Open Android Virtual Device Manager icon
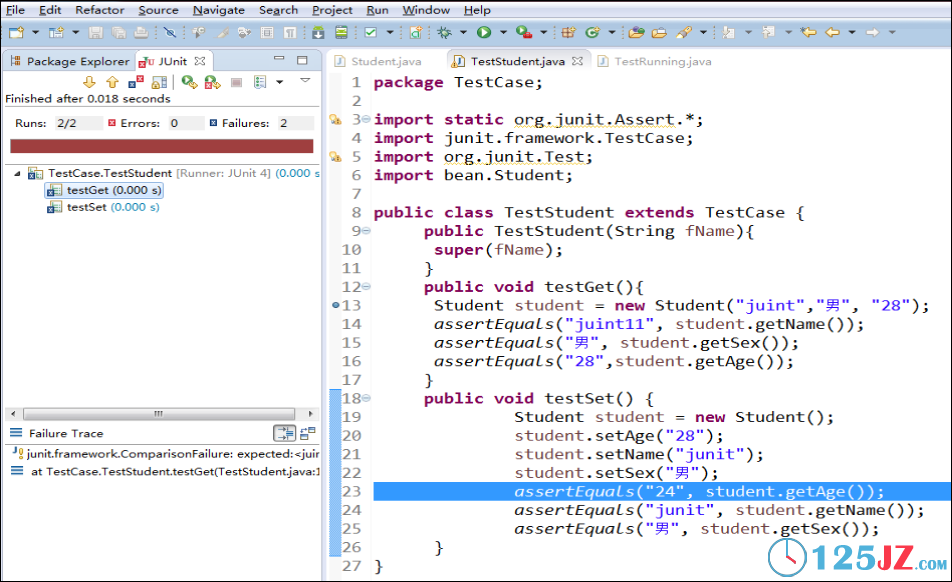The image size is (952, 582). pos(341,32)
